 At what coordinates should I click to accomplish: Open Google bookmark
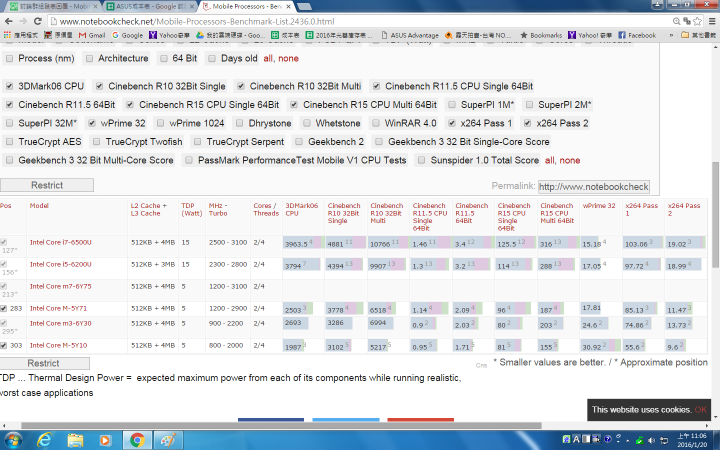128,35
